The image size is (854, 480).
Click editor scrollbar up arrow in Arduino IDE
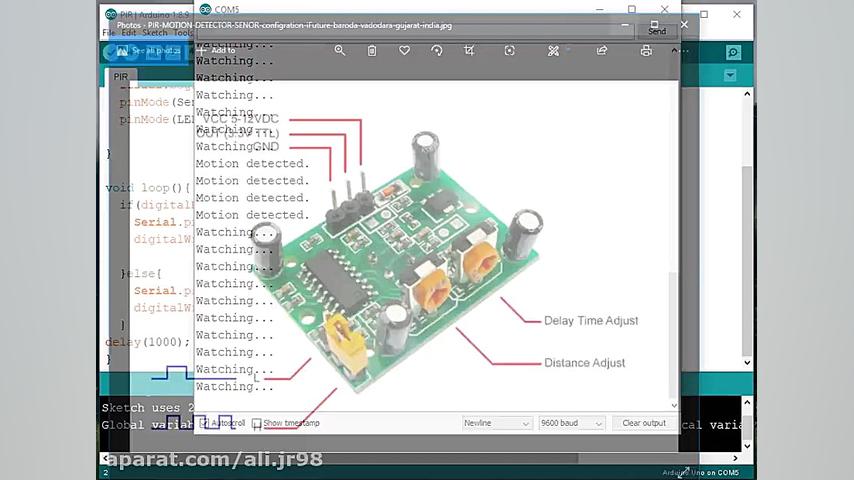click(x=747, y=94)
